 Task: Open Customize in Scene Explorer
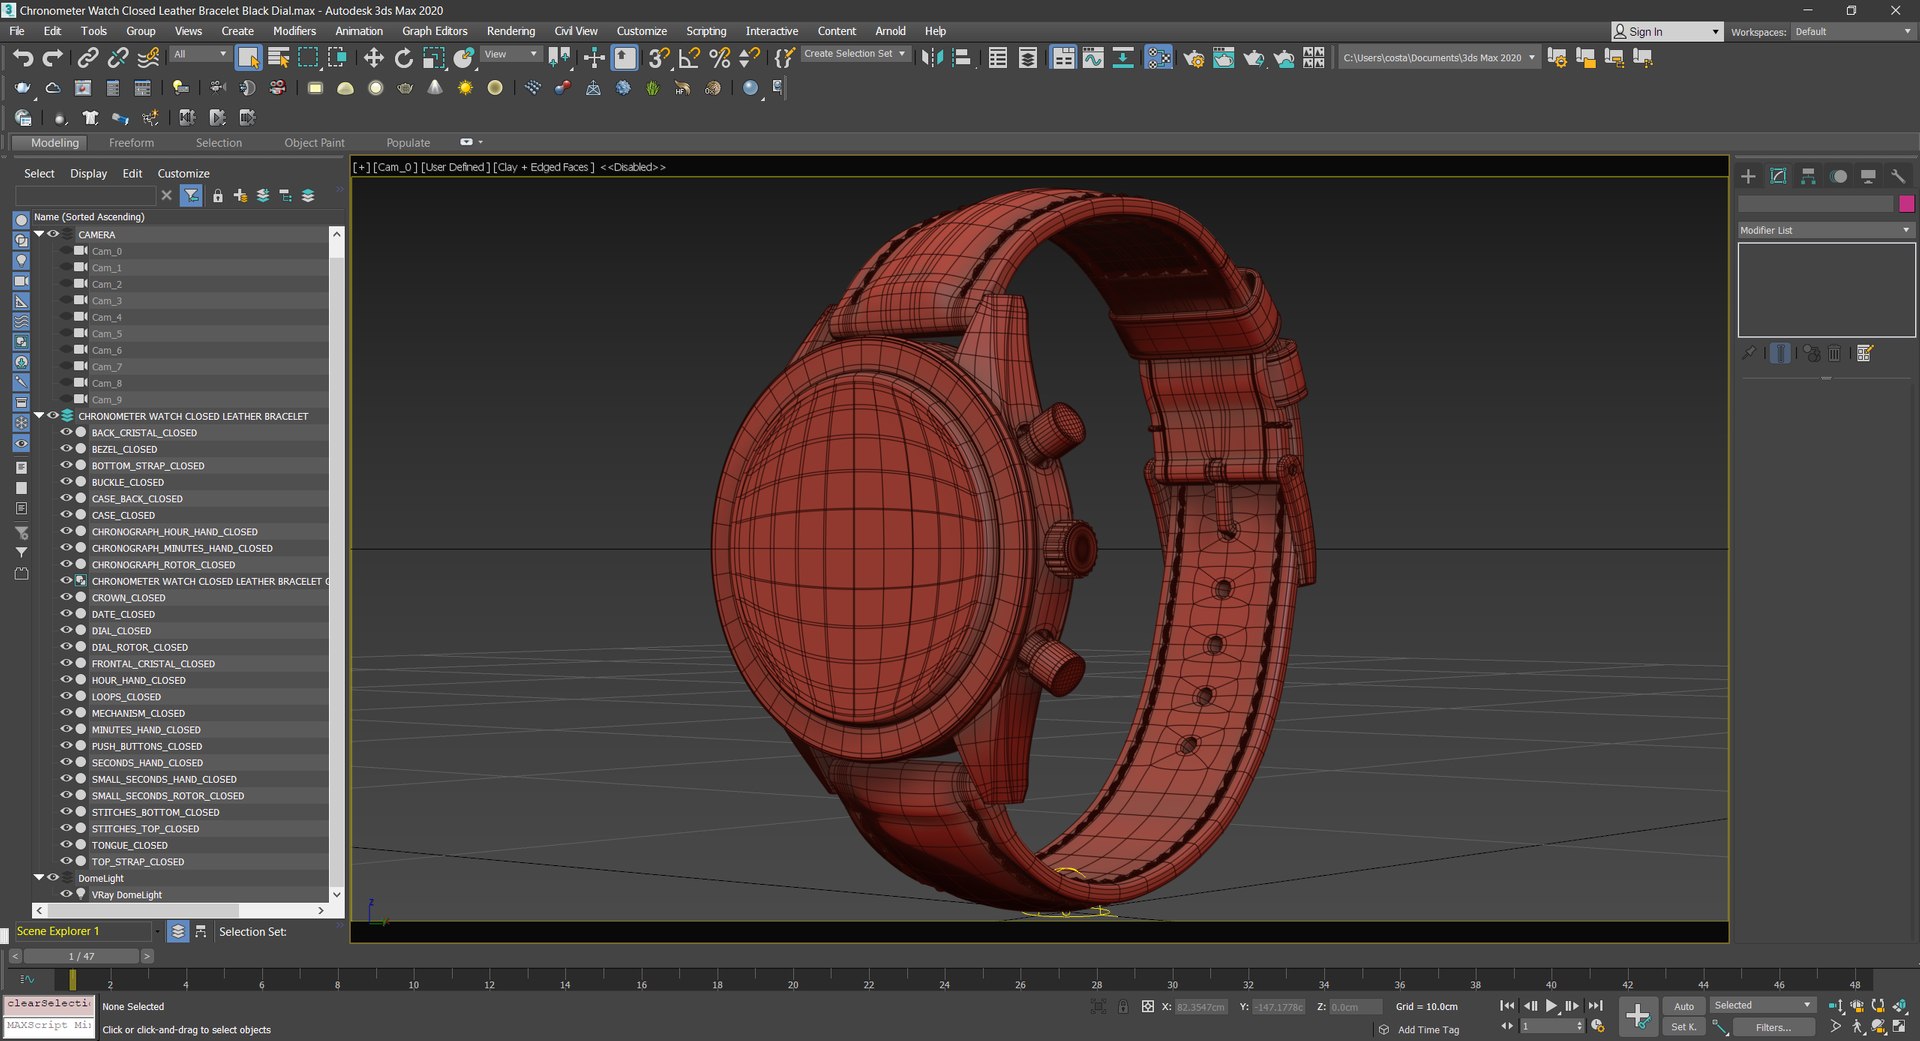tap(183, 173)
